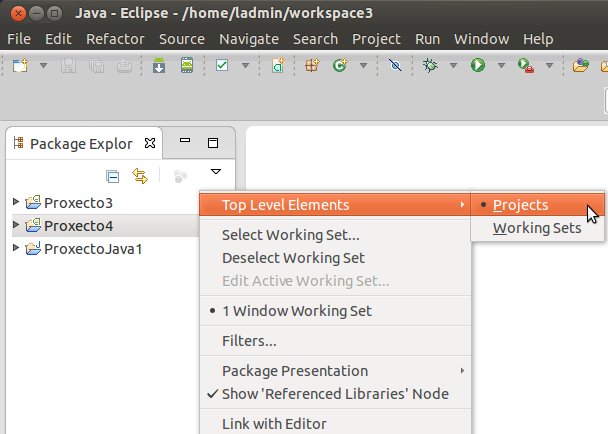Open the Debug dropdown arrow
The image size is (608, 434).
point(453,65)
